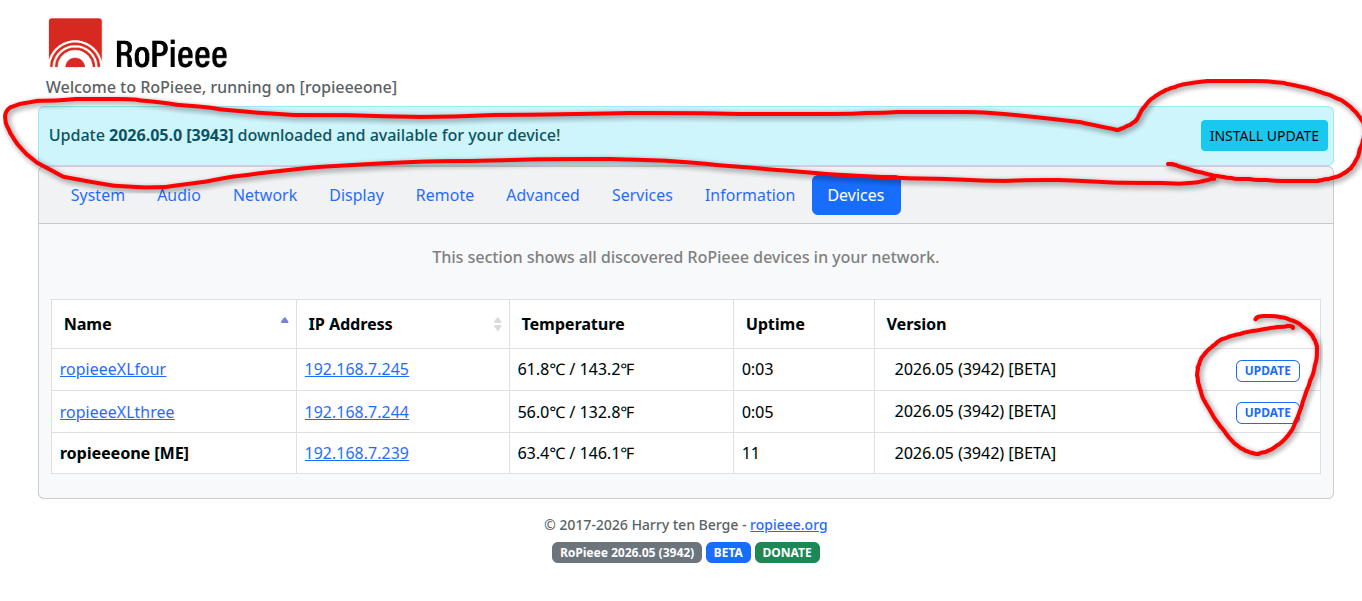The width and height of the screenshot is (1362, 601).
Task: Switch to the Display tab
Action: tap(357, 195)
